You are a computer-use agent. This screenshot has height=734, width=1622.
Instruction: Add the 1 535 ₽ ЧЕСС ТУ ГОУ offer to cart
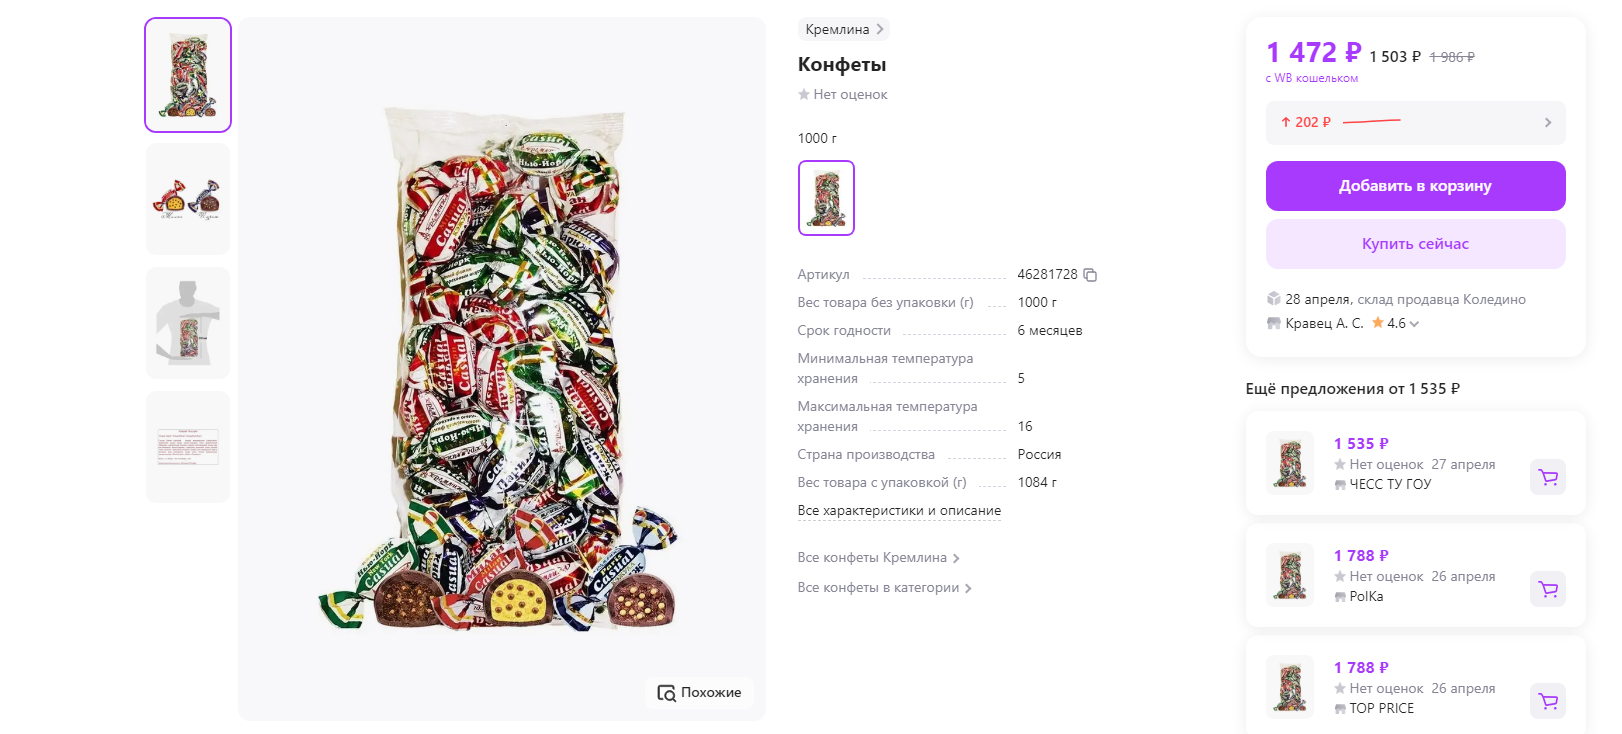click(1548, 477)
